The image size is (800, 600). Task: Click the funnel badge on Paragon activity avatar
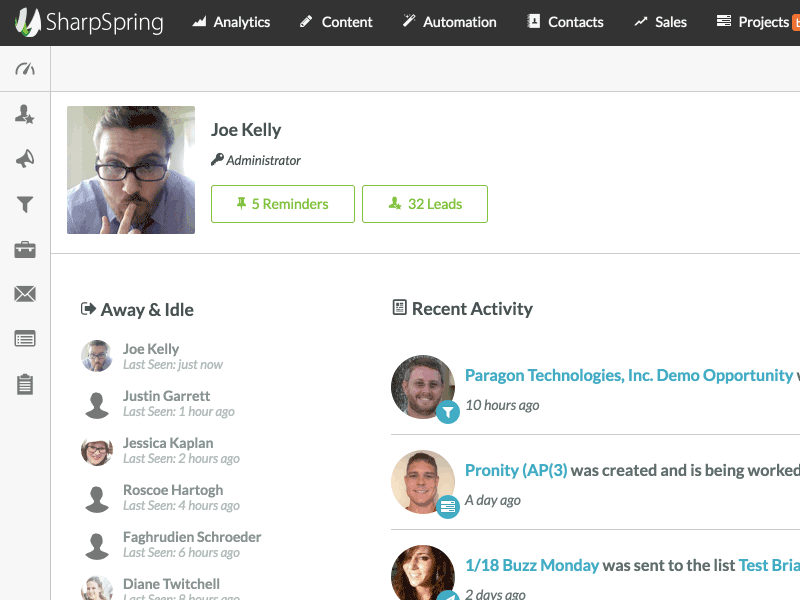click(x=447, y=412)
